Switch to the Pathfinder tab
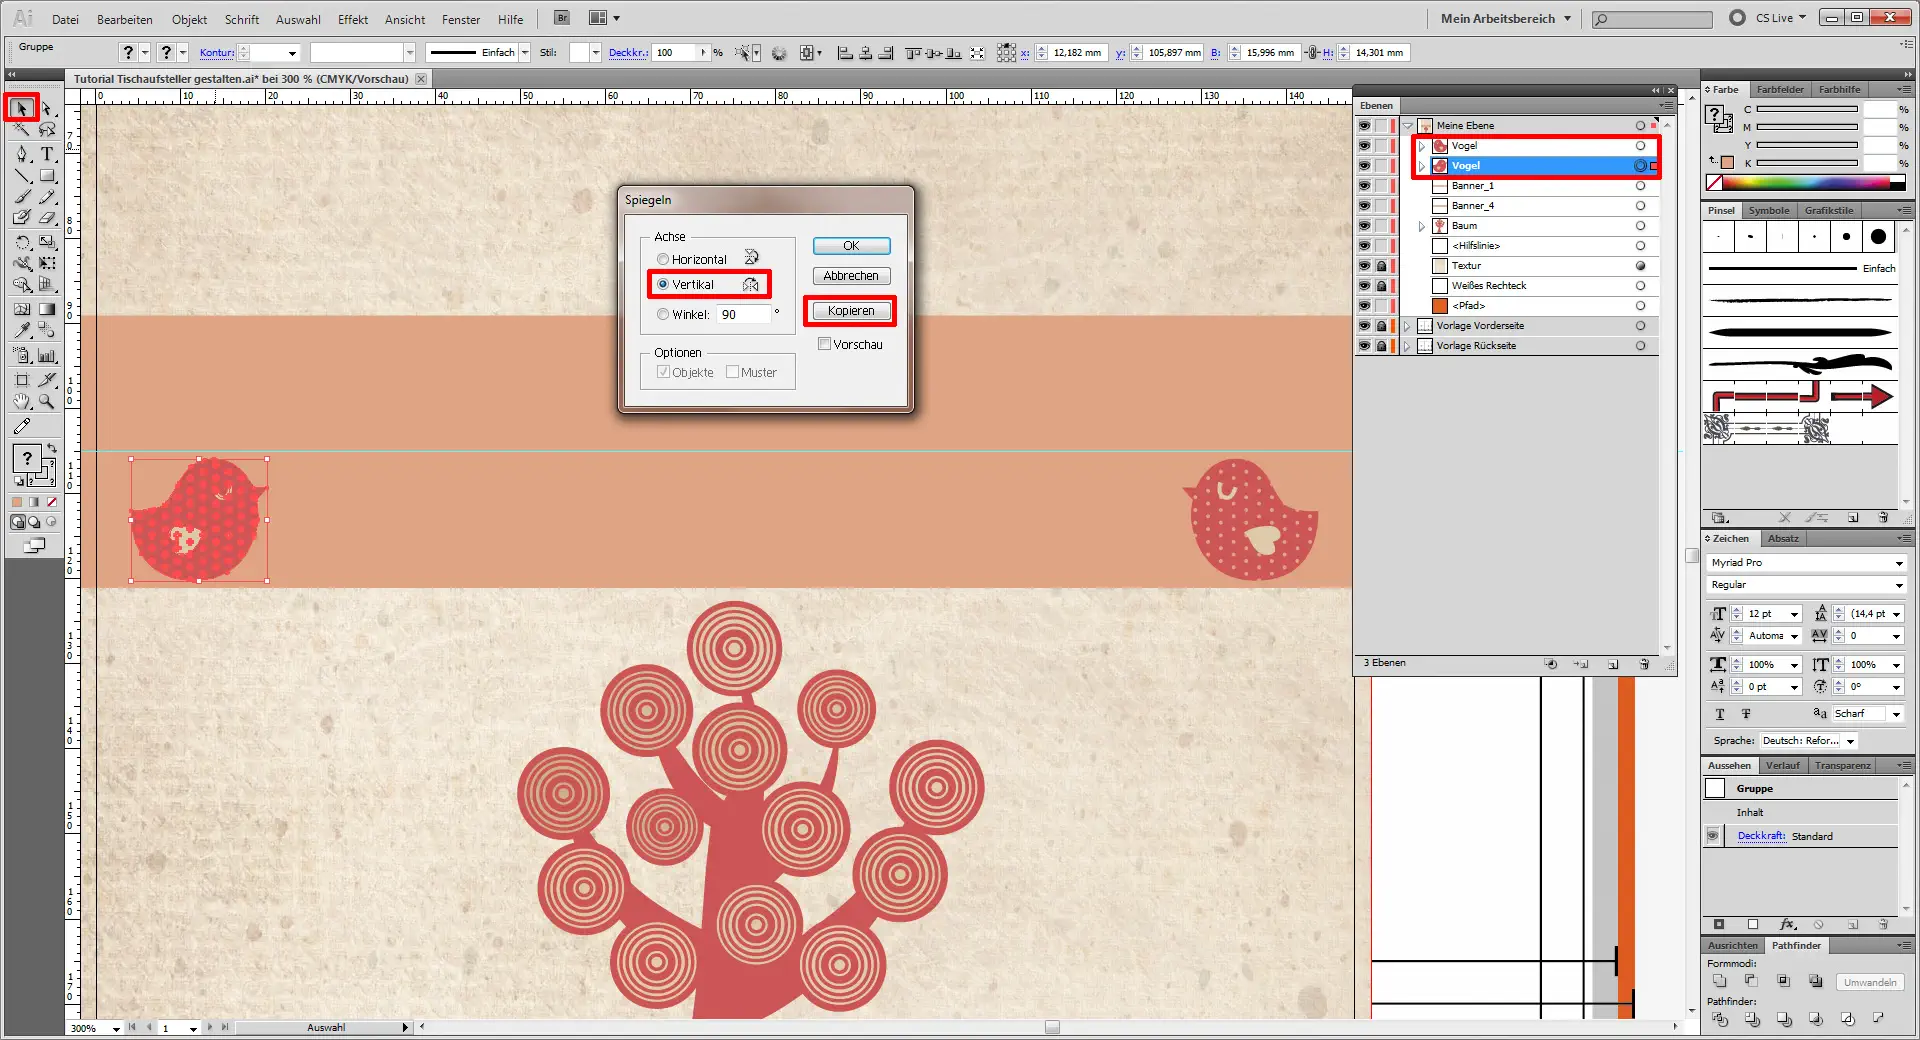Screen dimensions: 1920x1040 pyautogui.click(x=1796, y=945)
